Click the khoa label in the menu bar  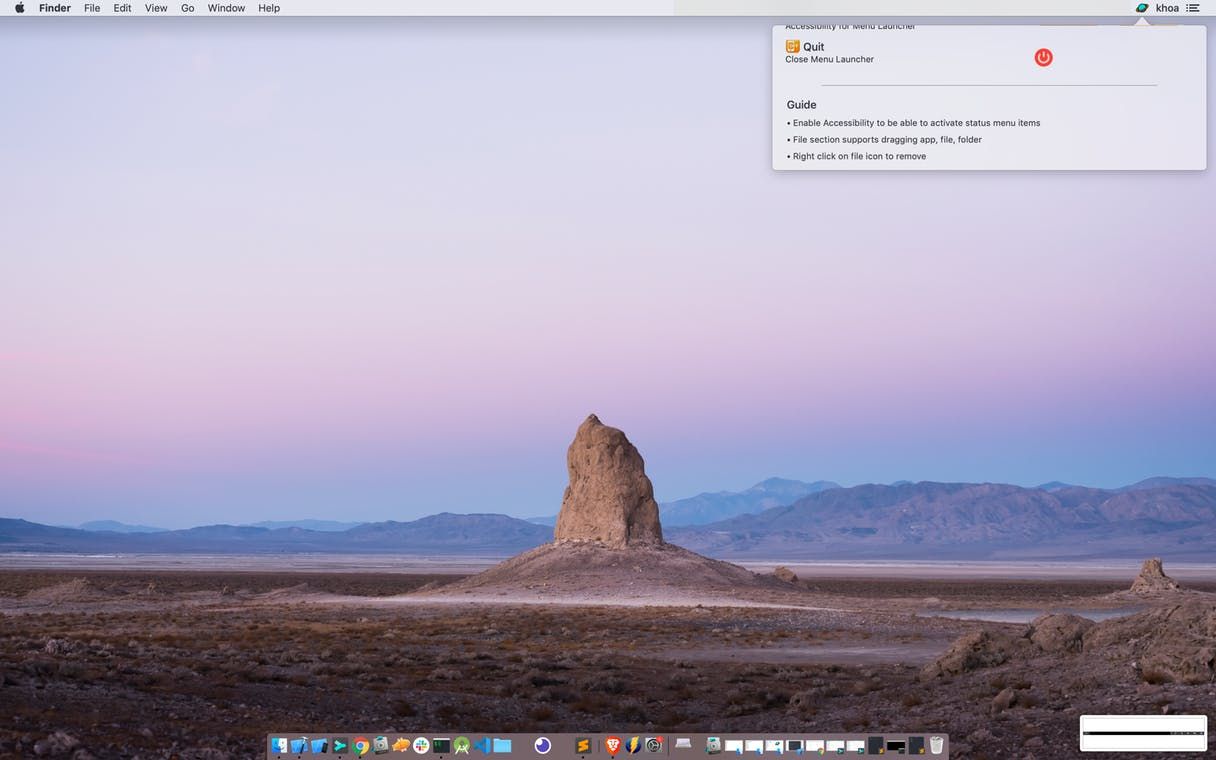[1167, 8]
